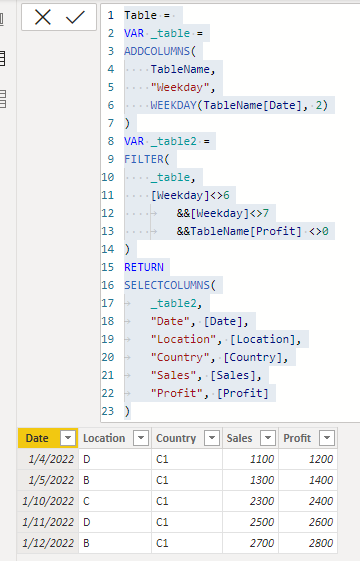Click the "Weekday" string on line 5
This screenshot has width=360, height=561.
pyautogui.click(x=180, y=87)
